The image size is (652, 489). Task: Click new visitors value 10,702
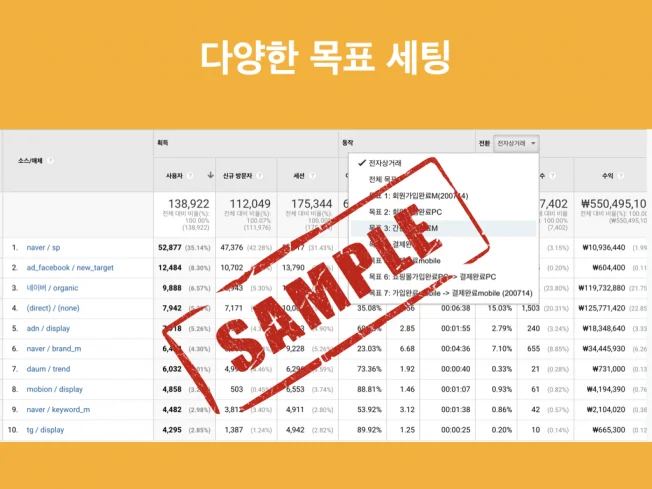232,268
